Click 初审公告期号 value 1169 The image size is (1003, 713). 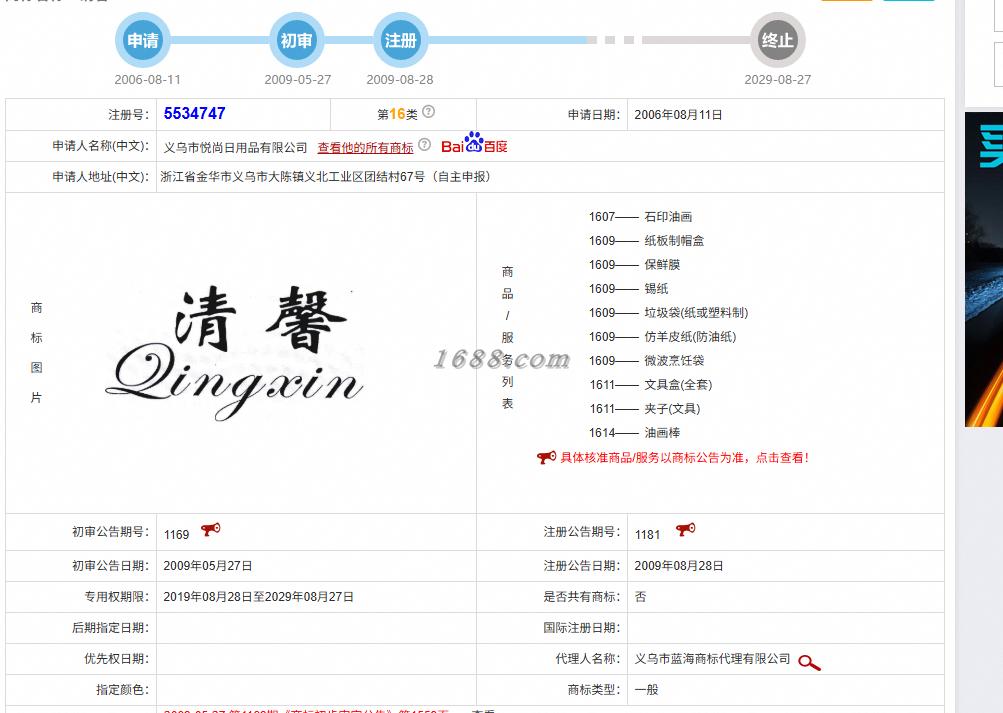click(x=177, y=535)
